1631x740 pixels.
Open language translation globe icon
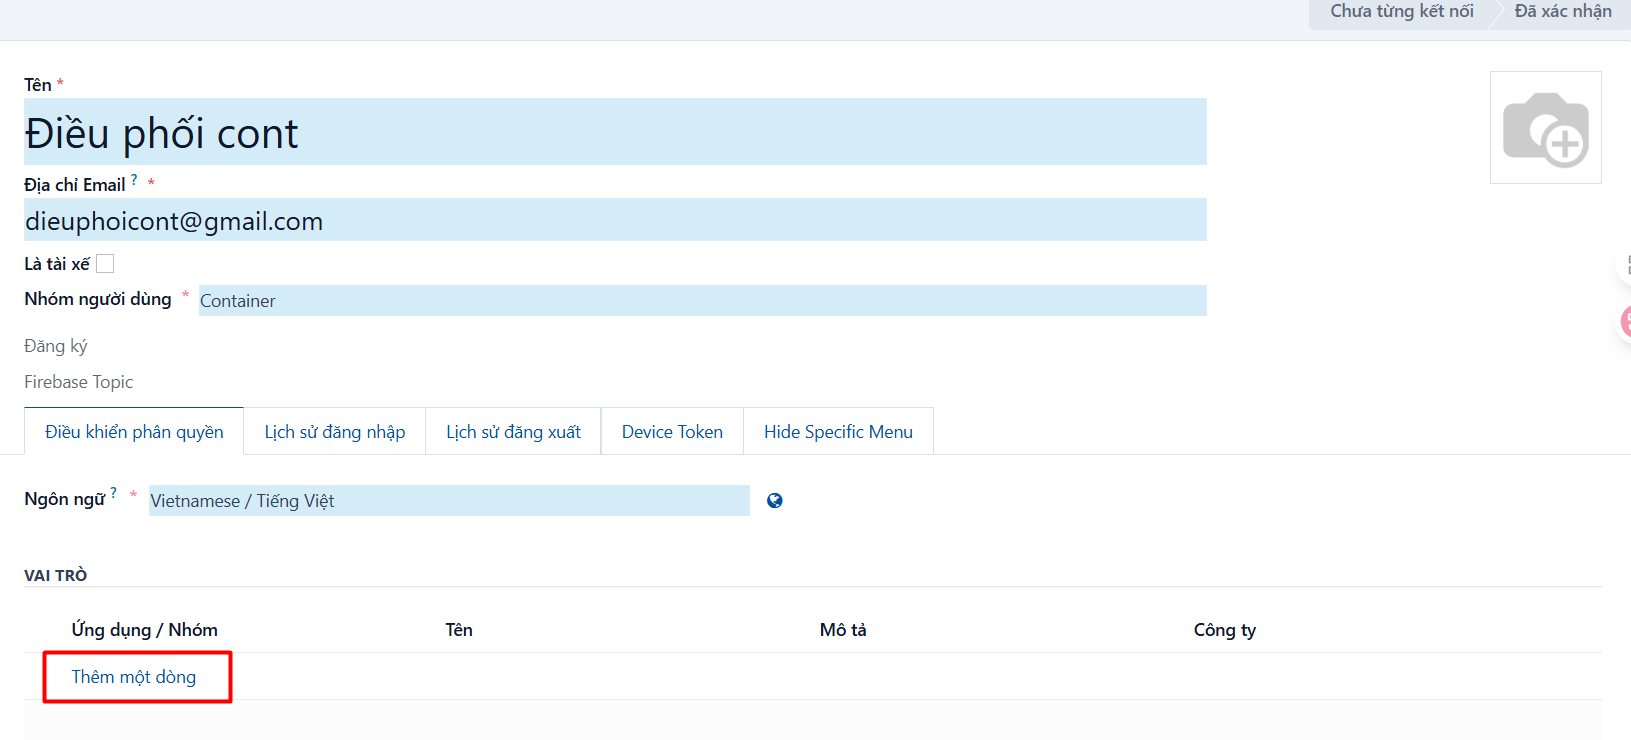coord(774,501)
